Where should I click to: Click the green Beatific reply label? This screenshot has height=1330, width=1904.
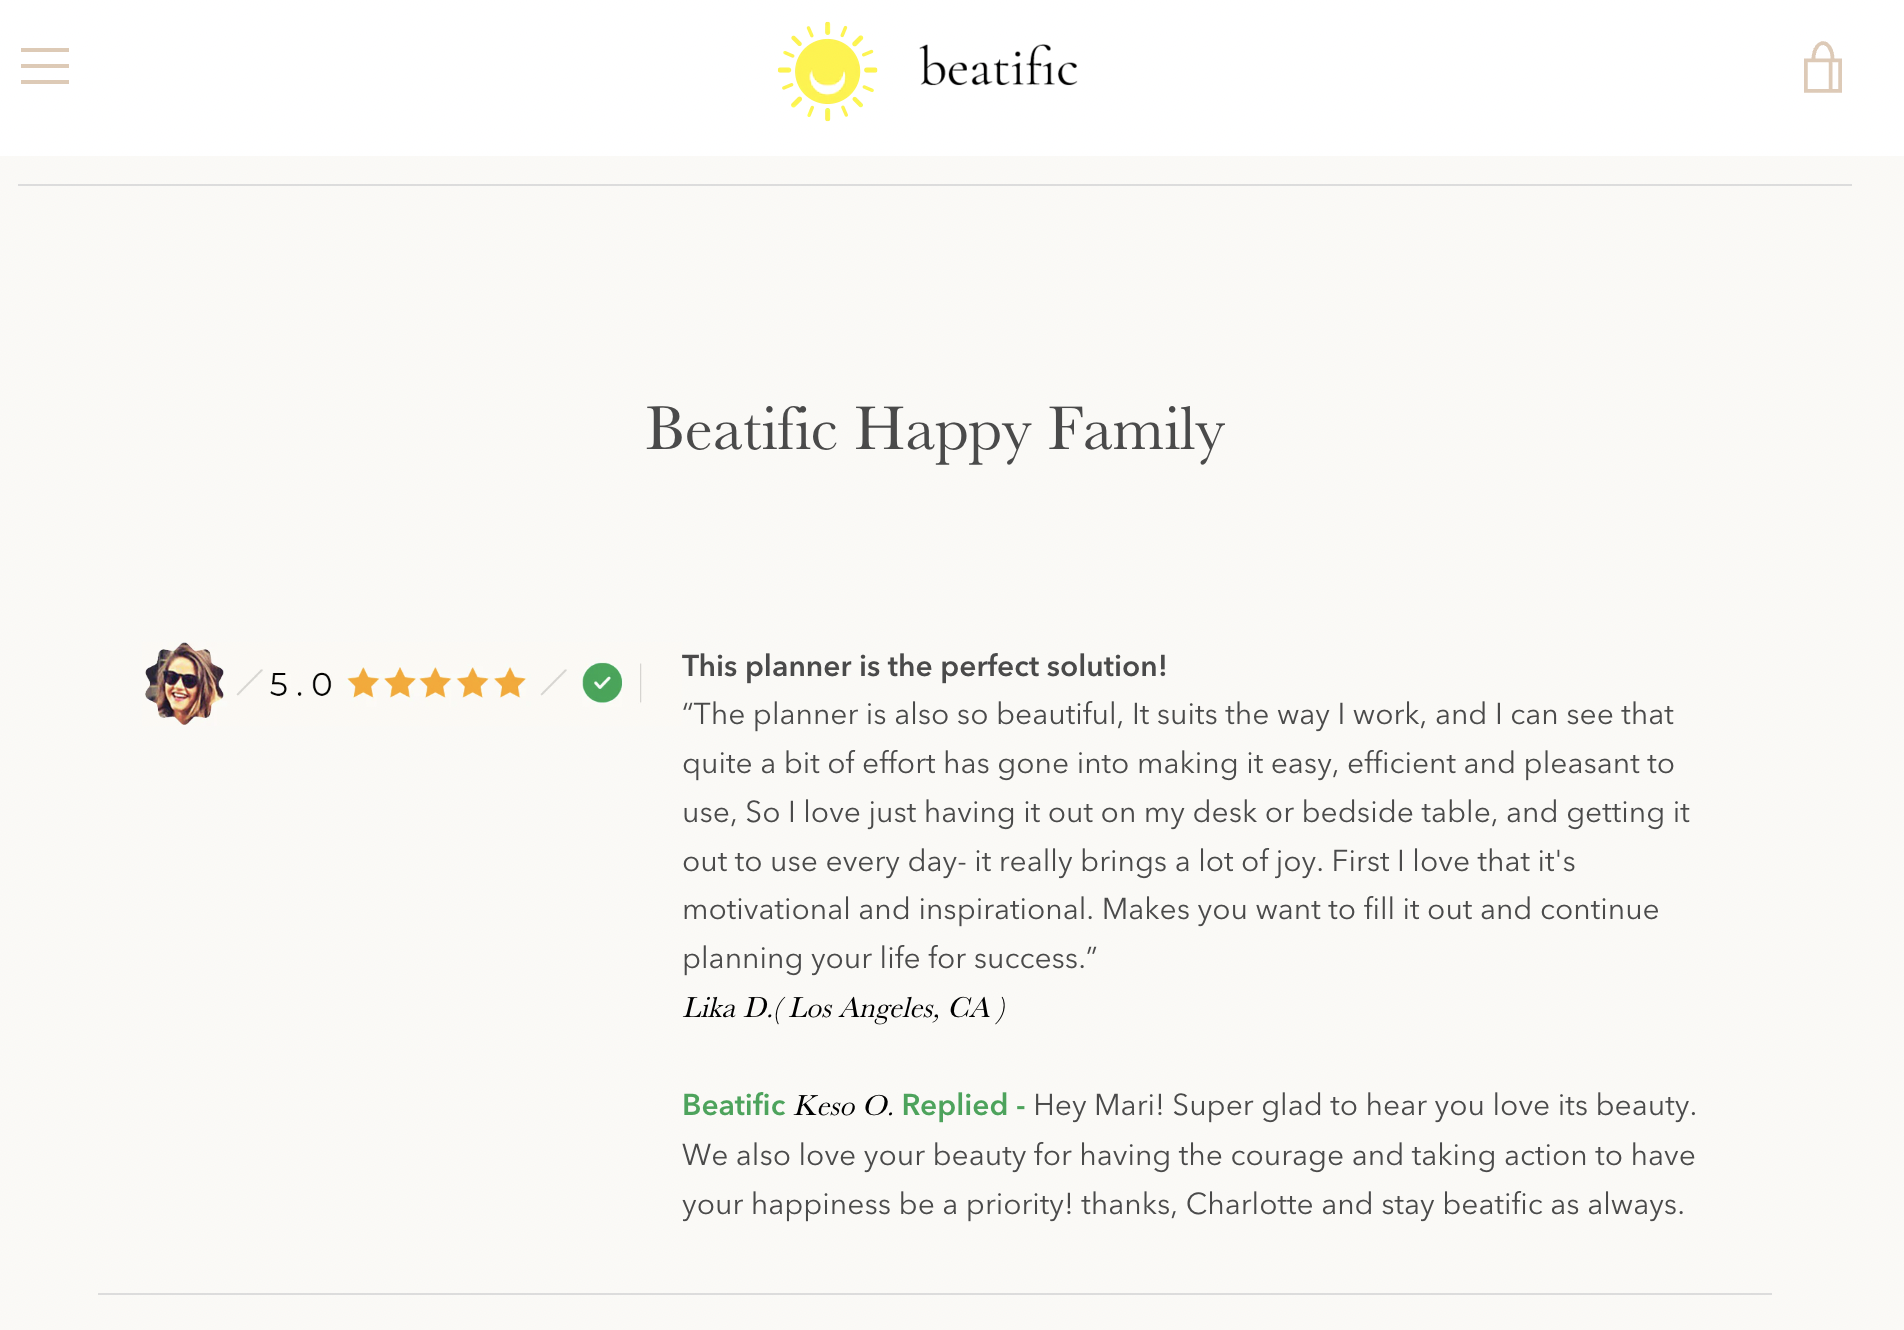point(733,1105)
